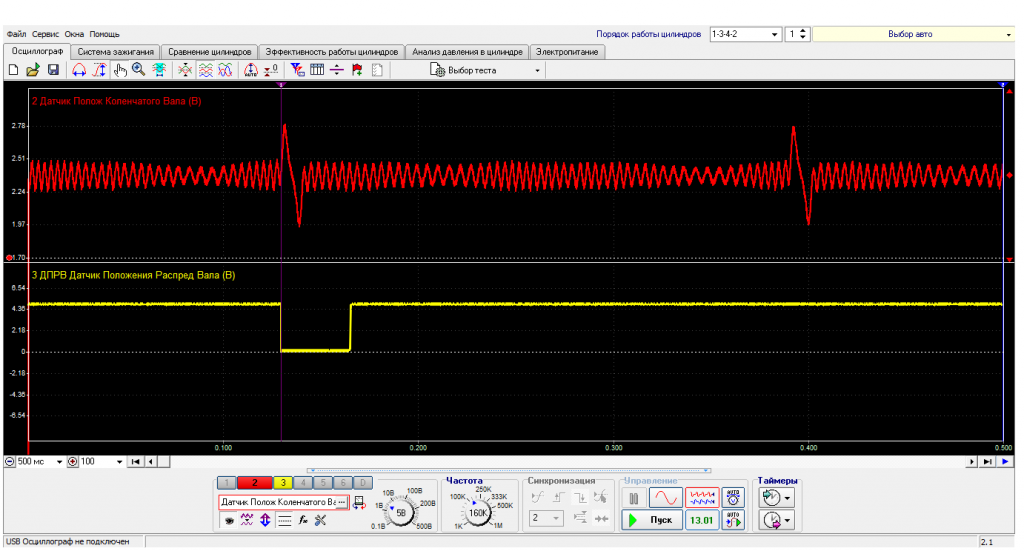Click the teal fit-waveform toolbar icon
The height and width of the screenshot is (551, 1024).
pos(159,70)
